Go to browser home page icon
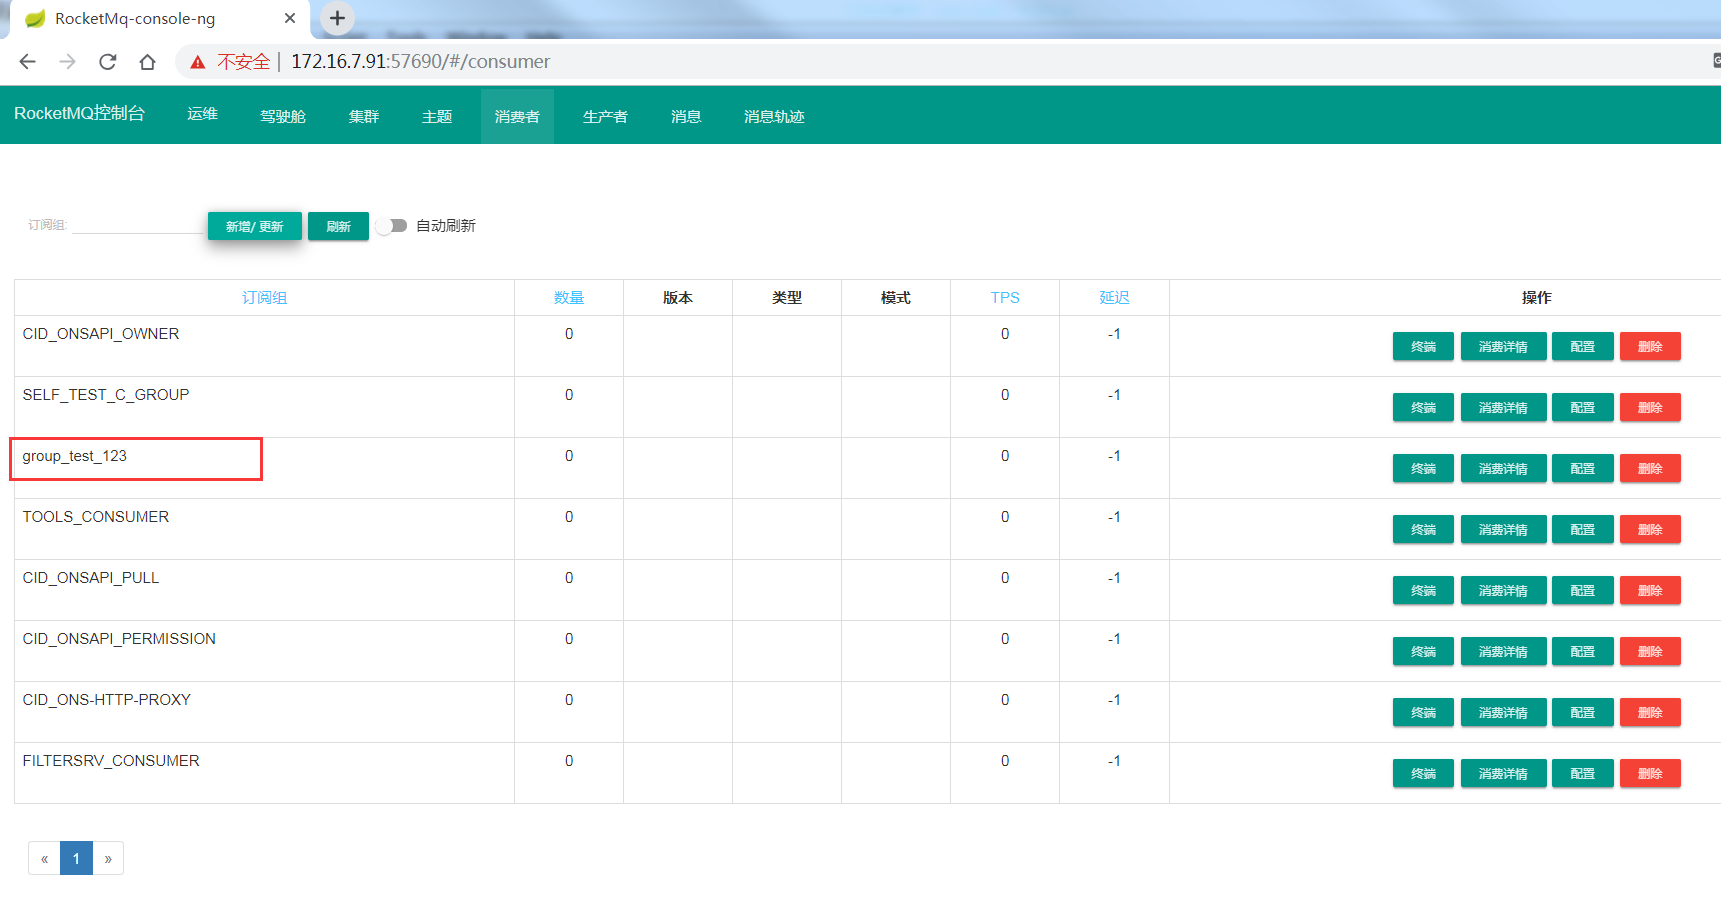1721x901 pixels. coord(147,62)
